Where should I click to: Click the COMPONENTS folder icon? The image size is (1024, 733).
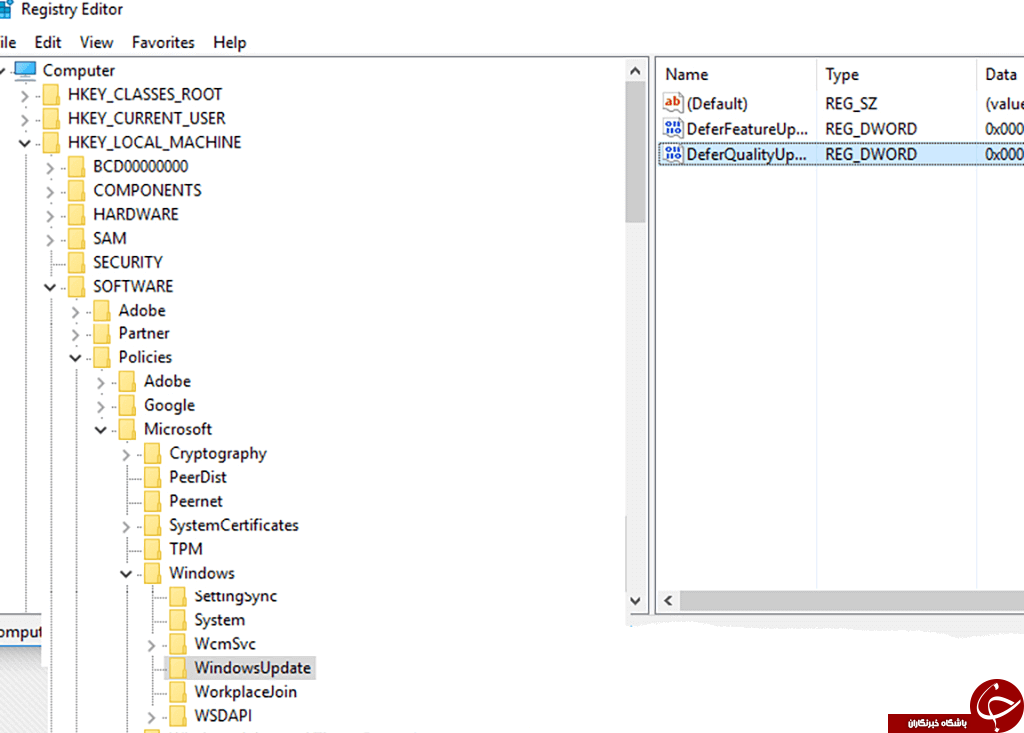point(77,191)
